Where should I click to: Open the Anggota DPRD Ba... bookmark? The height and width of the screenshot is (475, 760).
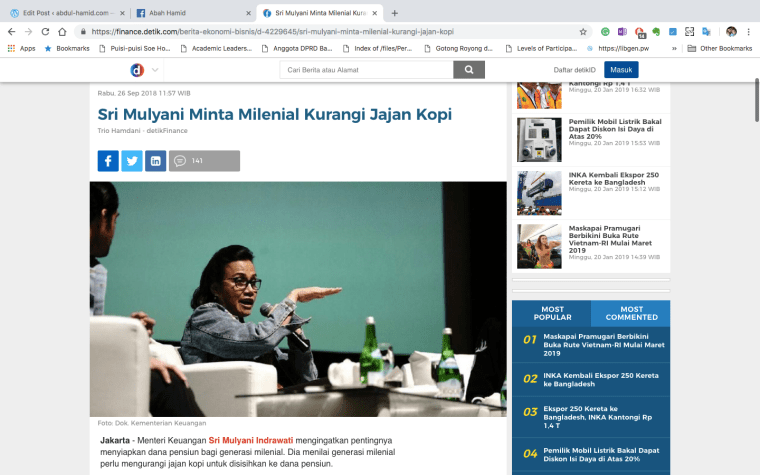tap(297, 48)
